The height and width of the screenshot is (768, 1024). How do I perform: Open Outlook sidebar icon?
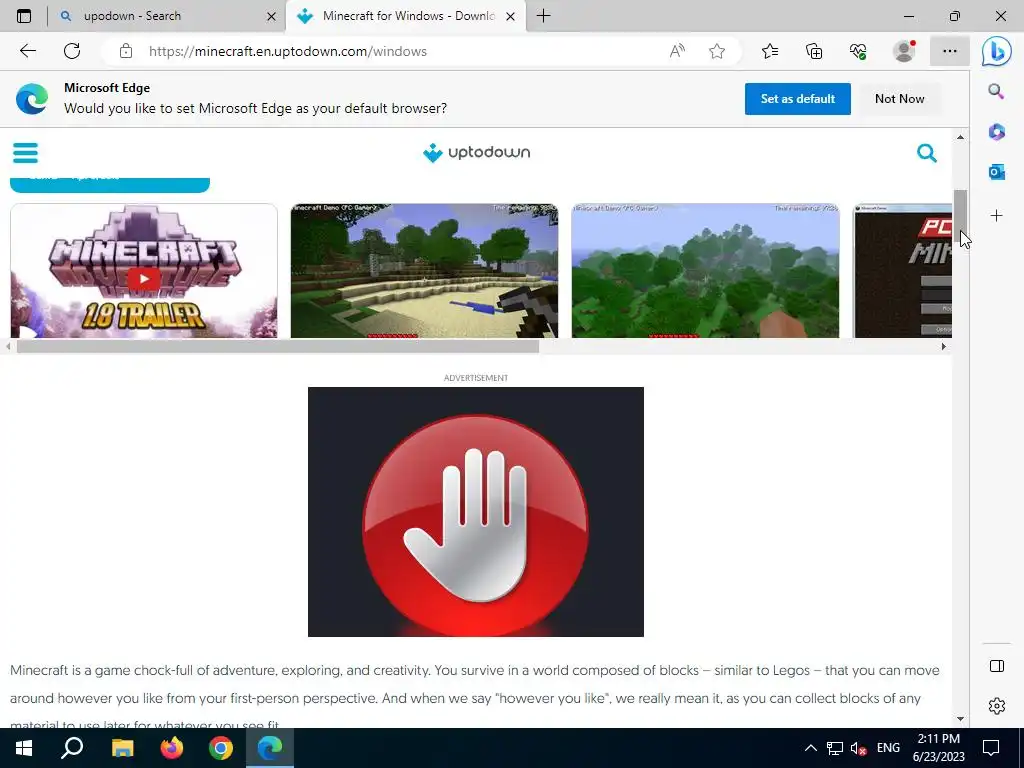[x=996, y=172]
